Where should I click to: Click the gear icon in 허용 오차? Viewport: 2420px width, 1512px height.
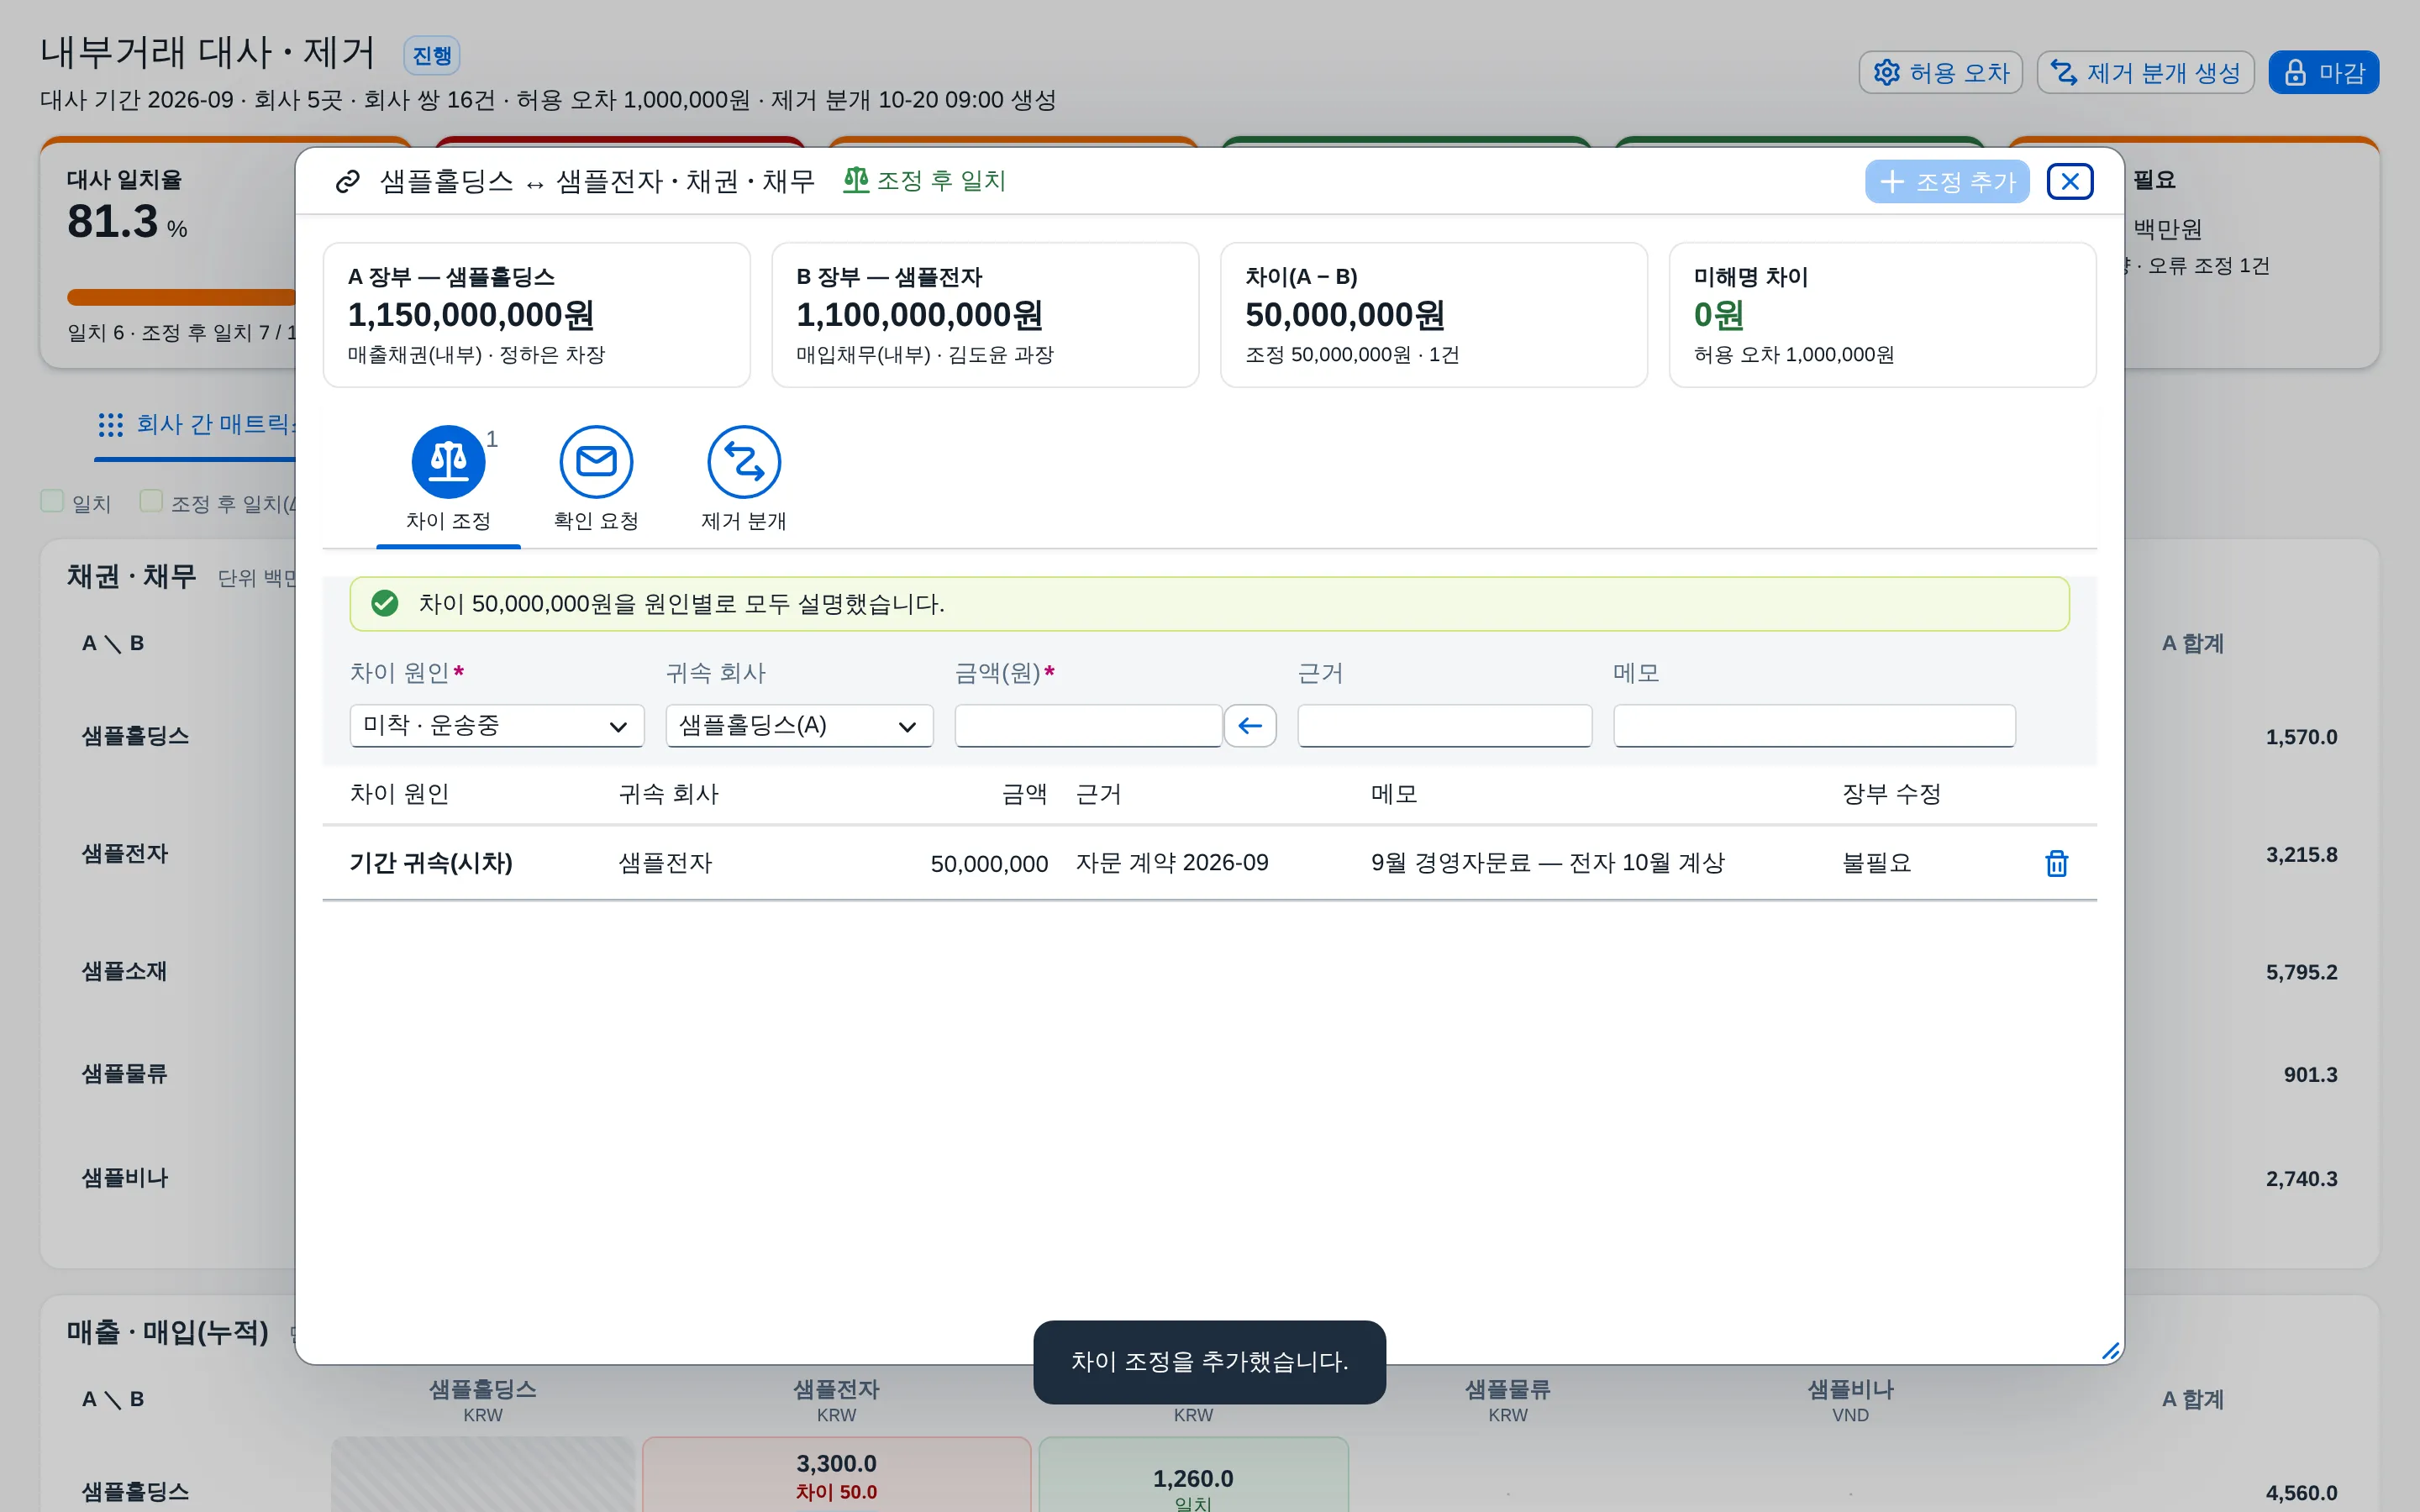coord(1886,73)
